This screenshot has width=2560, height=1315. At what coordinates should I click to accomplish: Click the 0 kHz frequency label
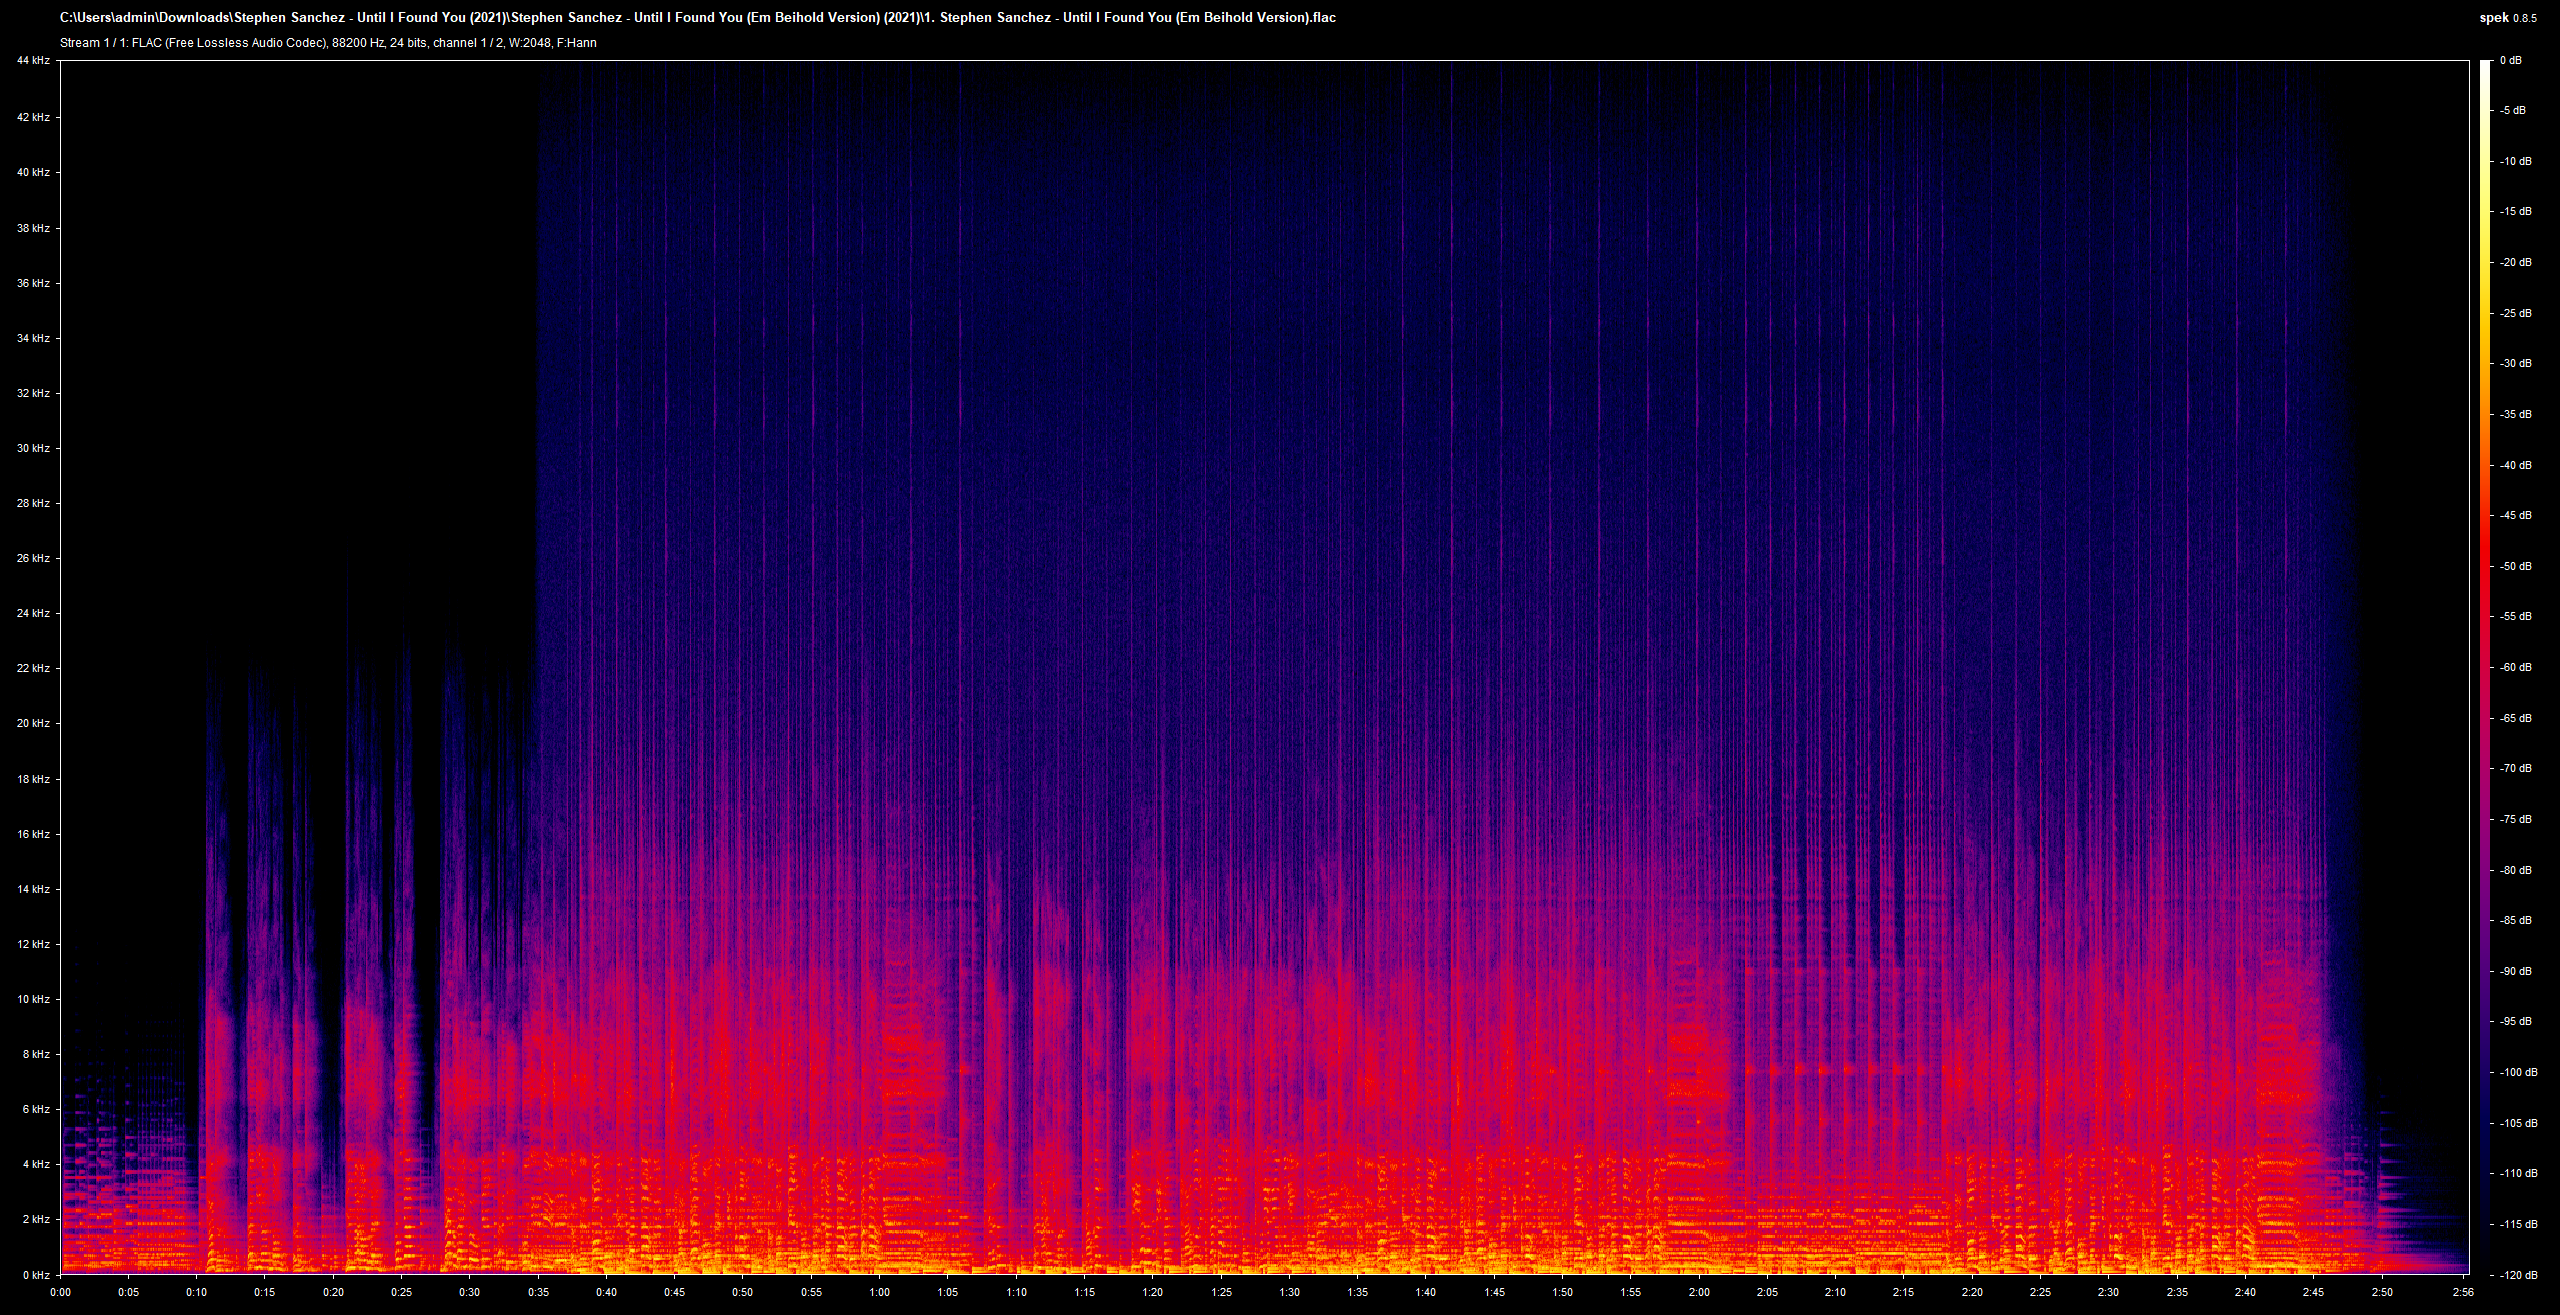pos(36,1275)
